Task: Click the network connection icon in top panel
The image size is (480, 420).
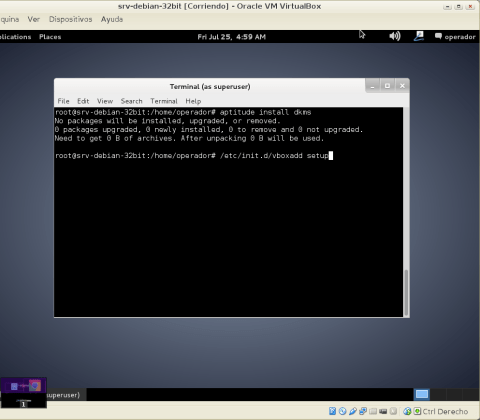Action: [419, 36]
